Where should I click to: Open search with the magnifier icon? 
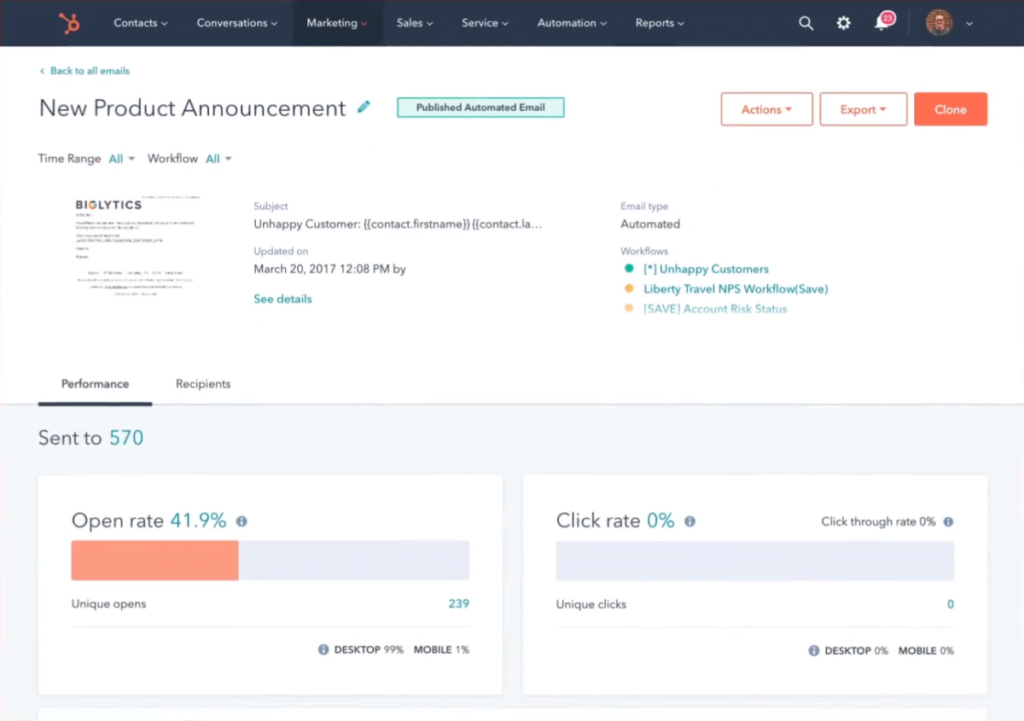[806, 23]
